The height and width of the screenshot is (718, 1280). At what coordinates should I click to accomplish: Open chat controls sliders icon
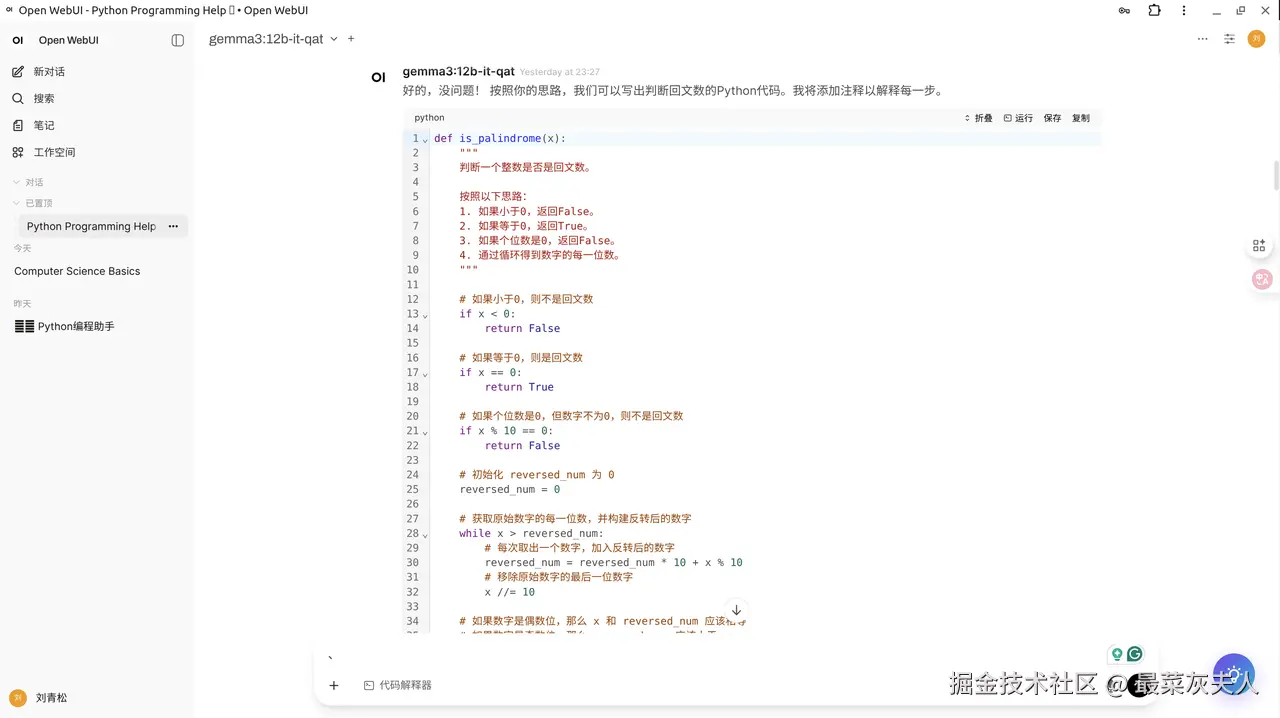pos(1230,39)
